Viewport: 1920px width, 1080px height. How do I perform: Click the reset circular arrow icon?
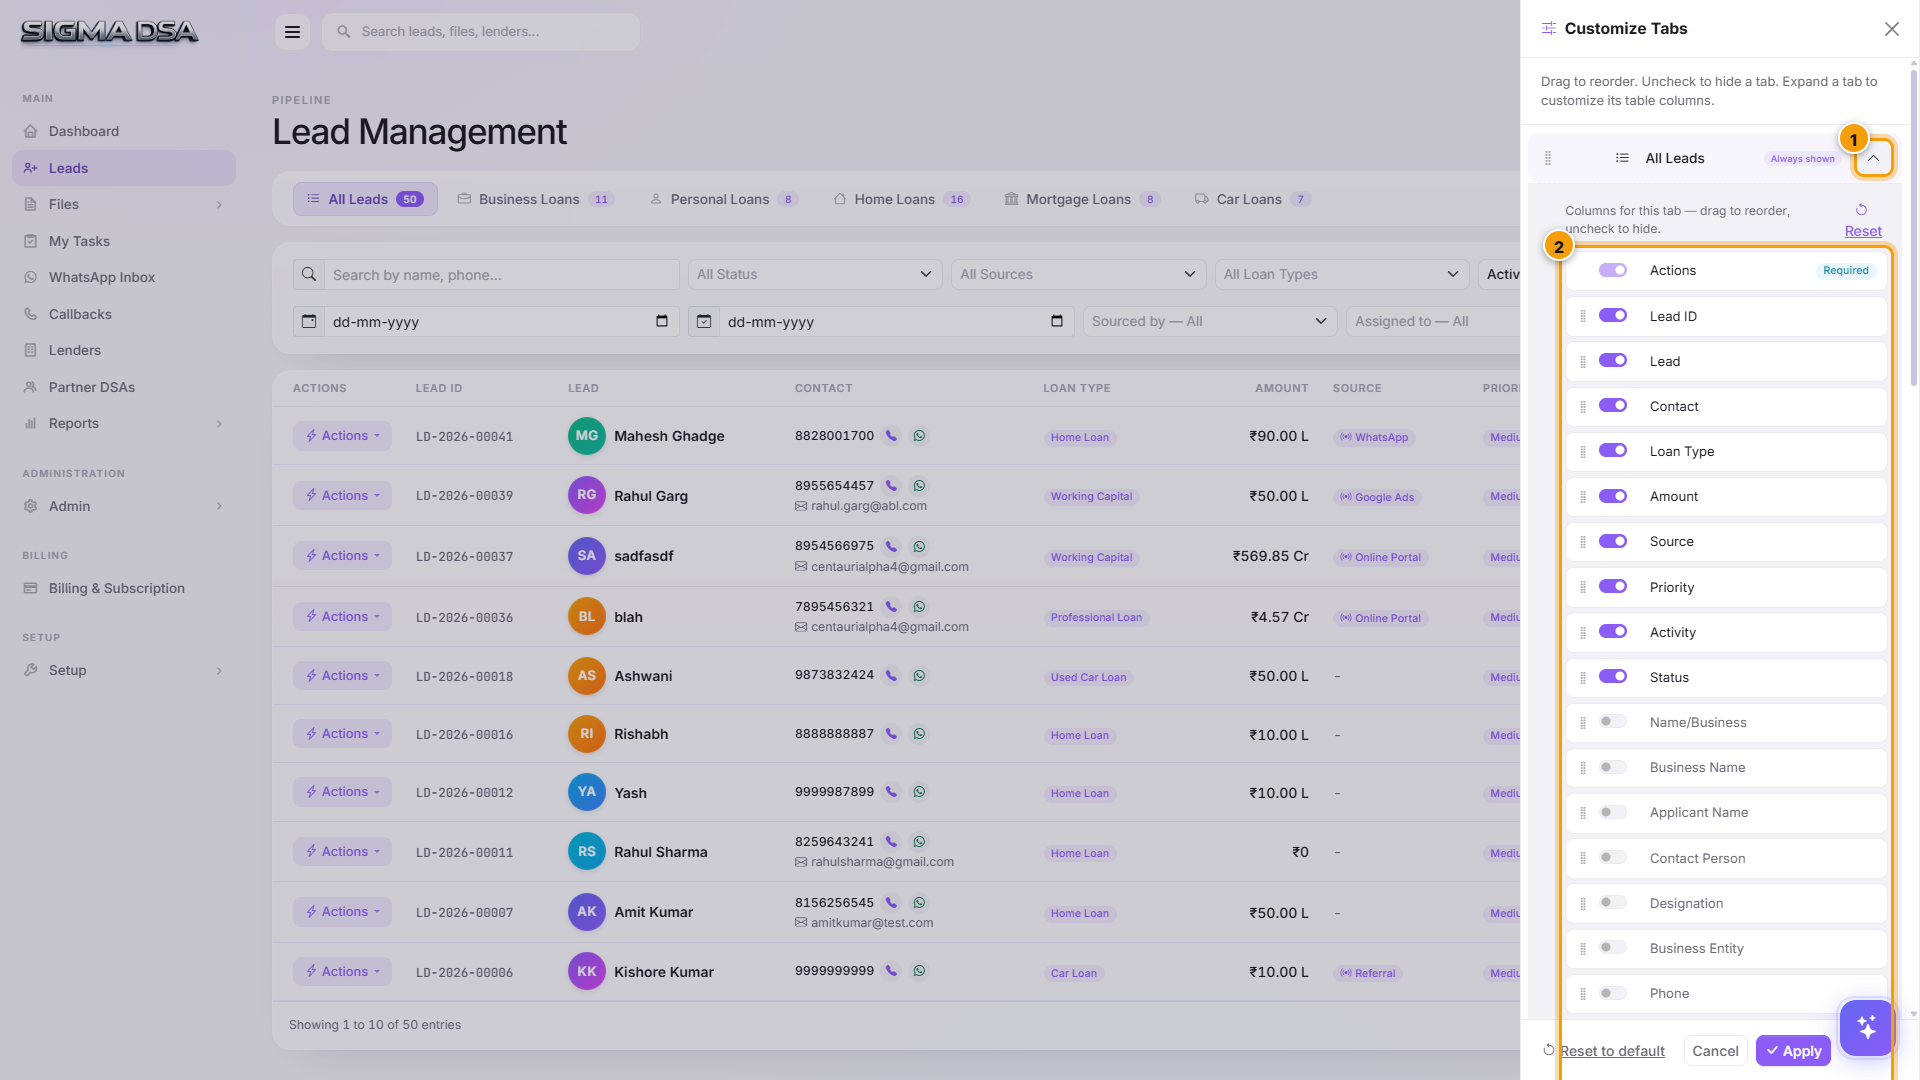pos(1861,210)
